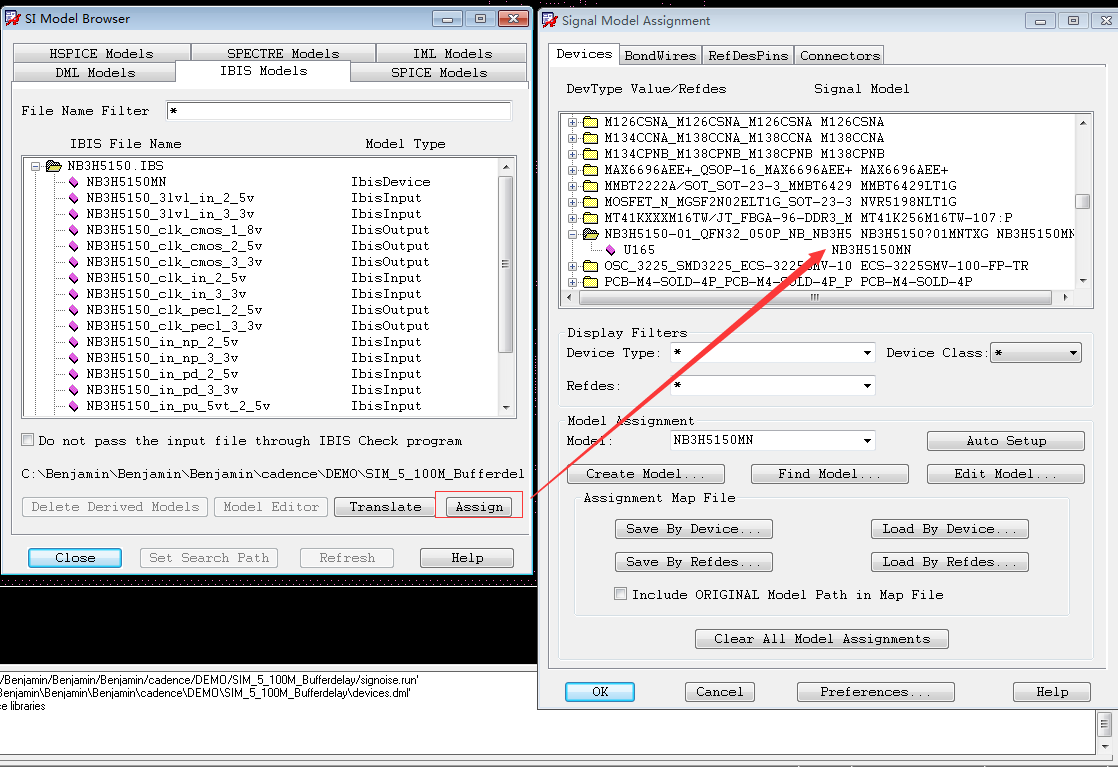Click the Translate button
The height and width of the screenshot is (767, 1118).
[385, 507]
